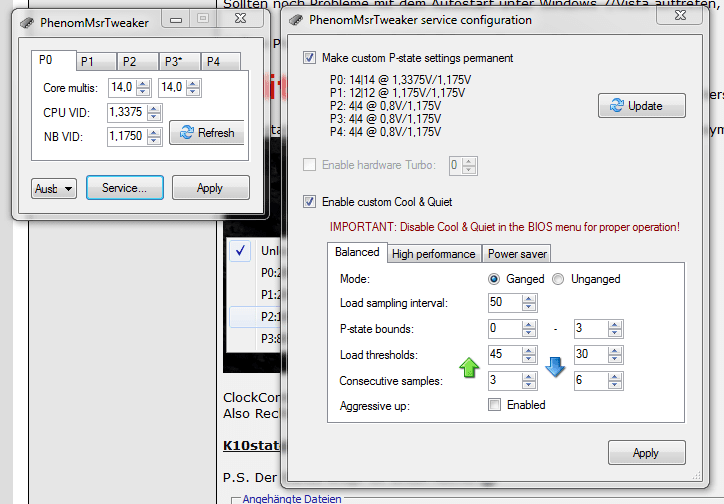Click the P1: 12|12 @ 1,175V/1,175V text line
Screen dimensions: 724x504
tap(397, 93)
